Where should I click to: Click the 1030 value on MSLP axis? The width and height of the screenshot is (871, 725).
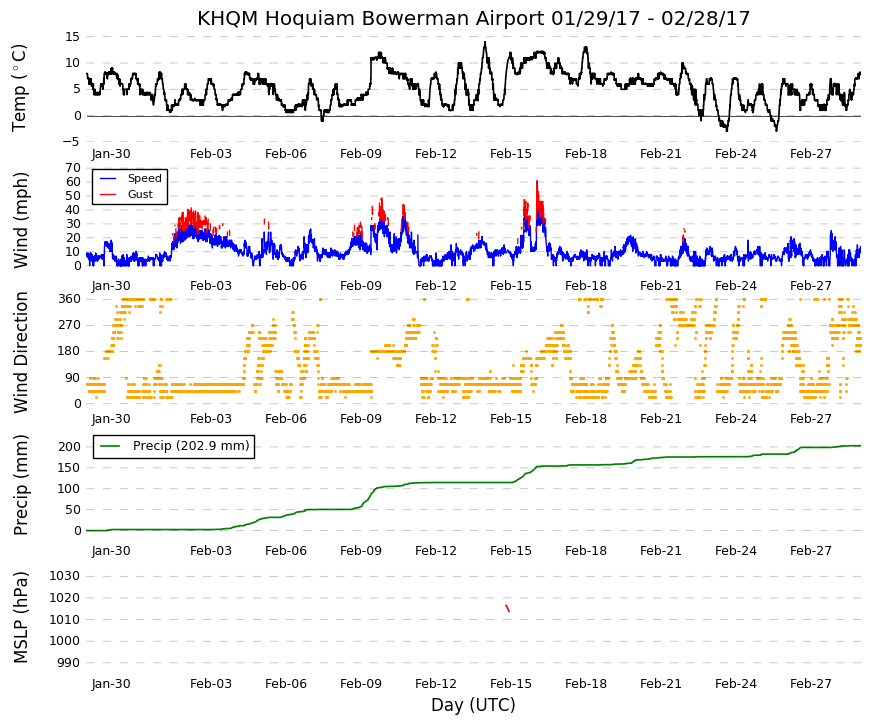click(64, 576)
